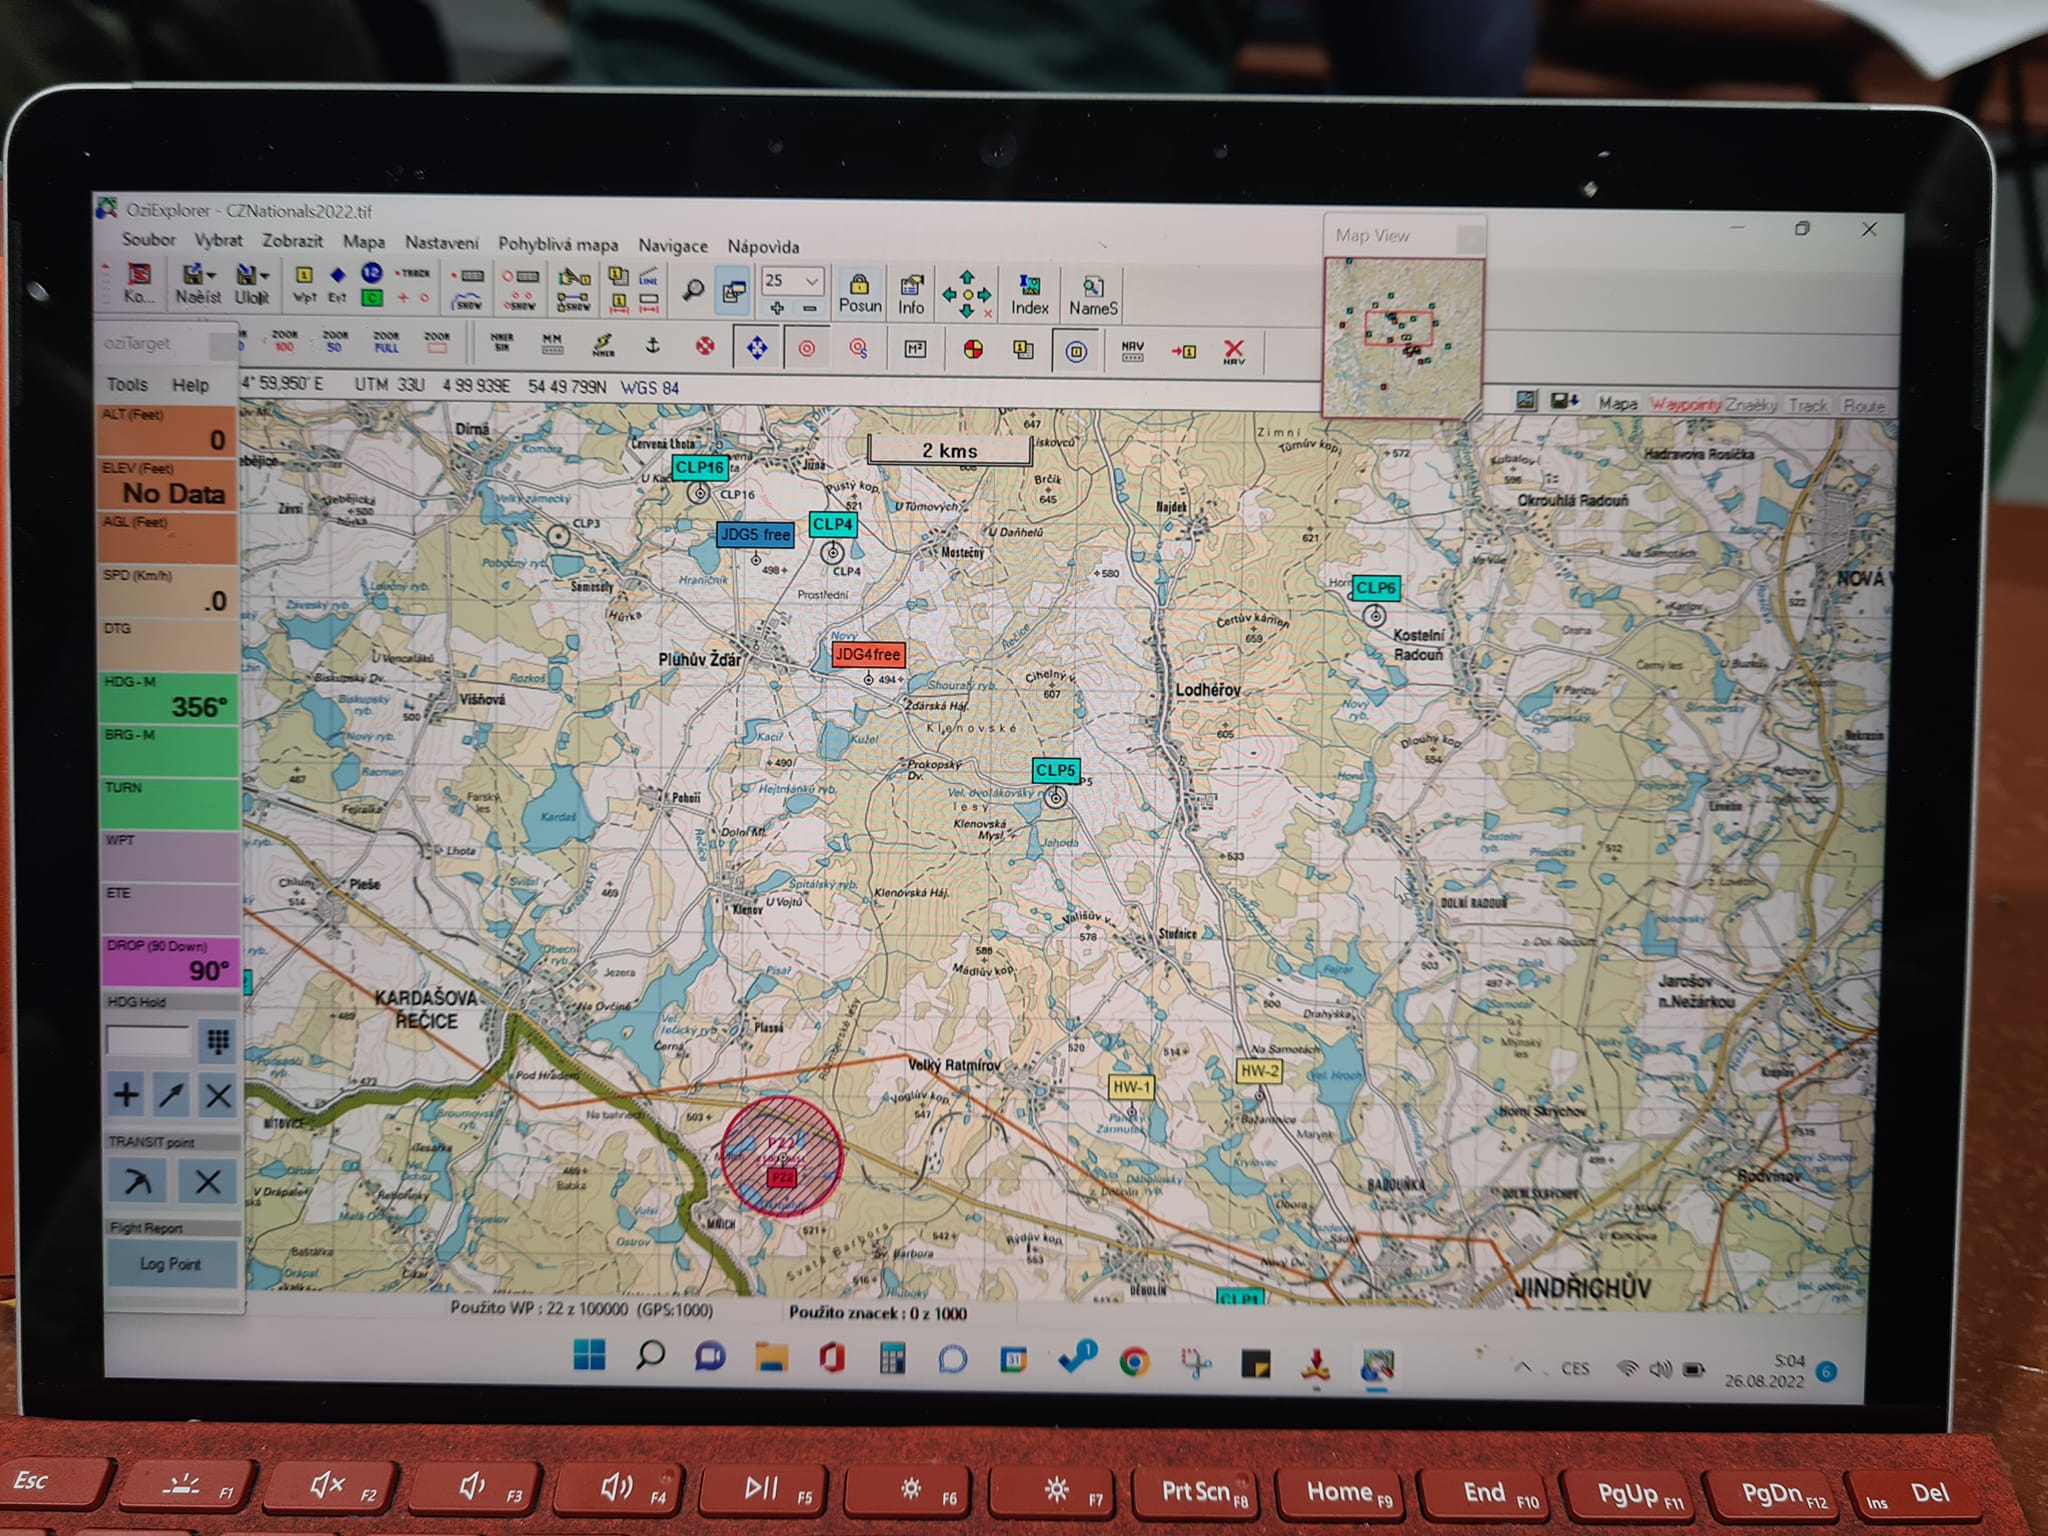This screenshot has height=1536, width=2048.
Task: Open the Zobrazit menu
Action: [292, 241]
